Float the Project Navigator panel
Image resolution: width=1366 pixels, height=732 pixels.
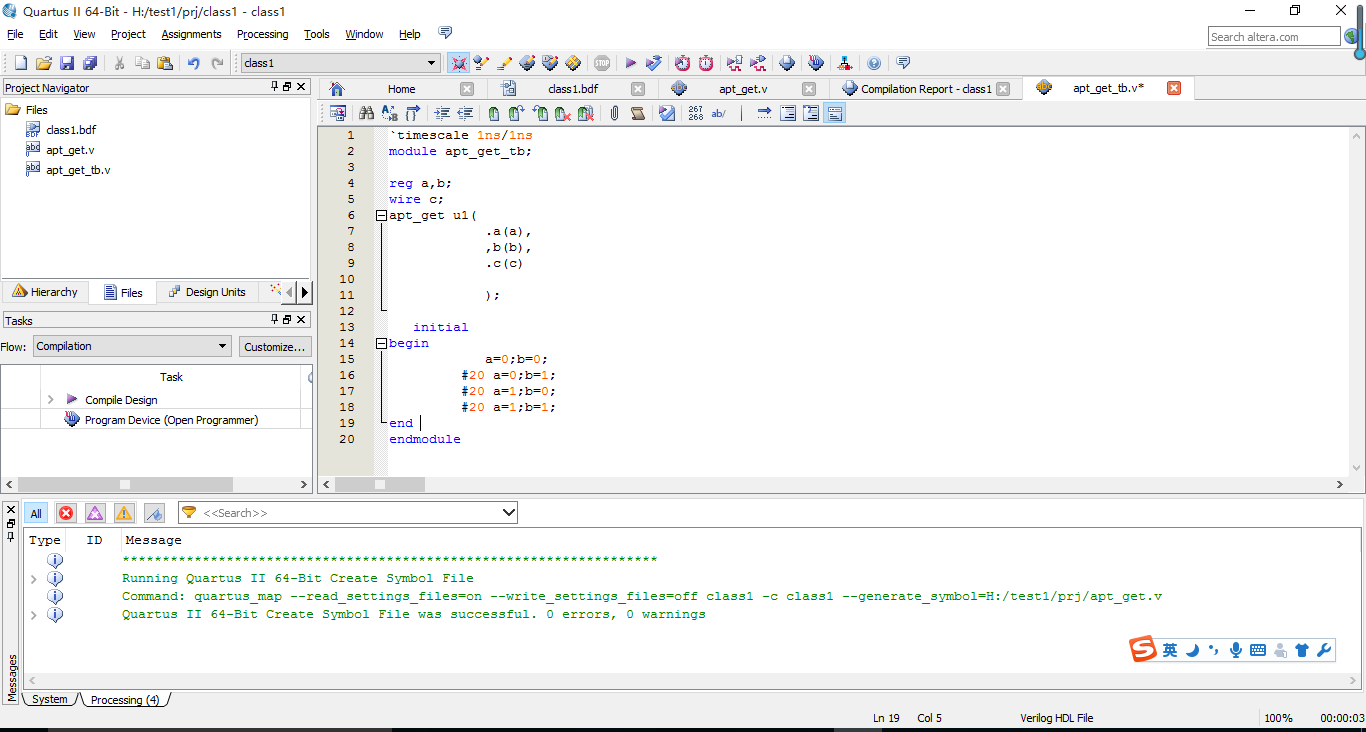click(x=287, y=87)
